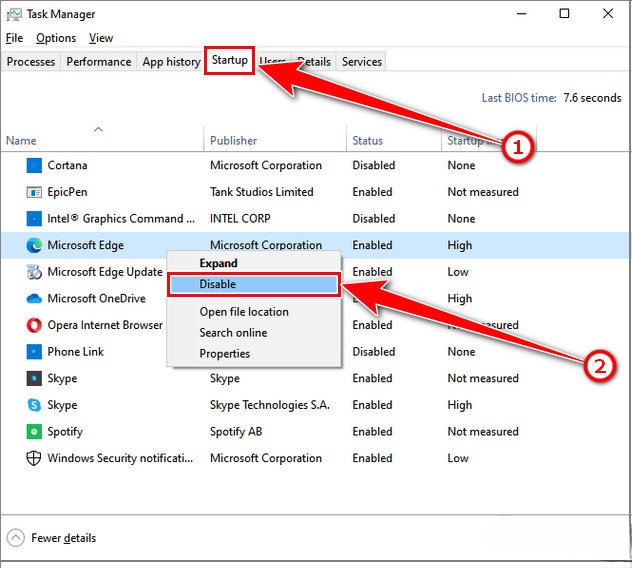Click the sort arrow above Name
The image size is (632, 568).
coord(98,129)
